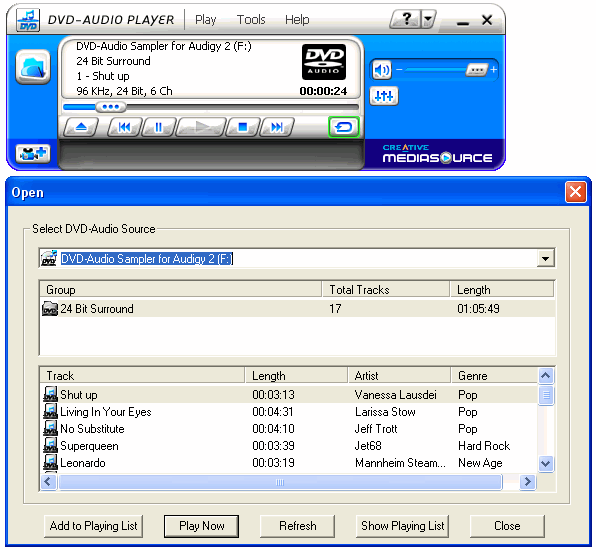Stop the playback
Viewport: 596px width, 549px height.
click(243, 127)
